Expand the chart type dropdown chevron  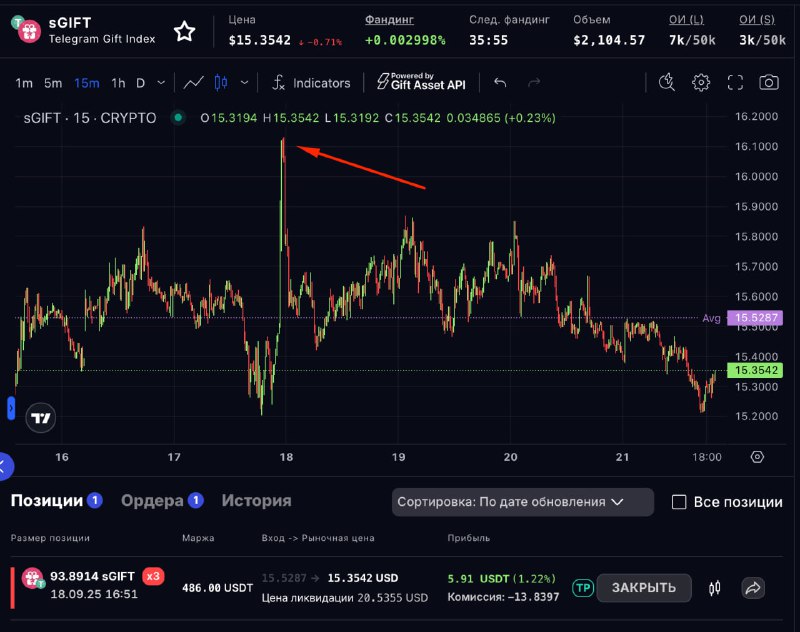pos(245,83)
